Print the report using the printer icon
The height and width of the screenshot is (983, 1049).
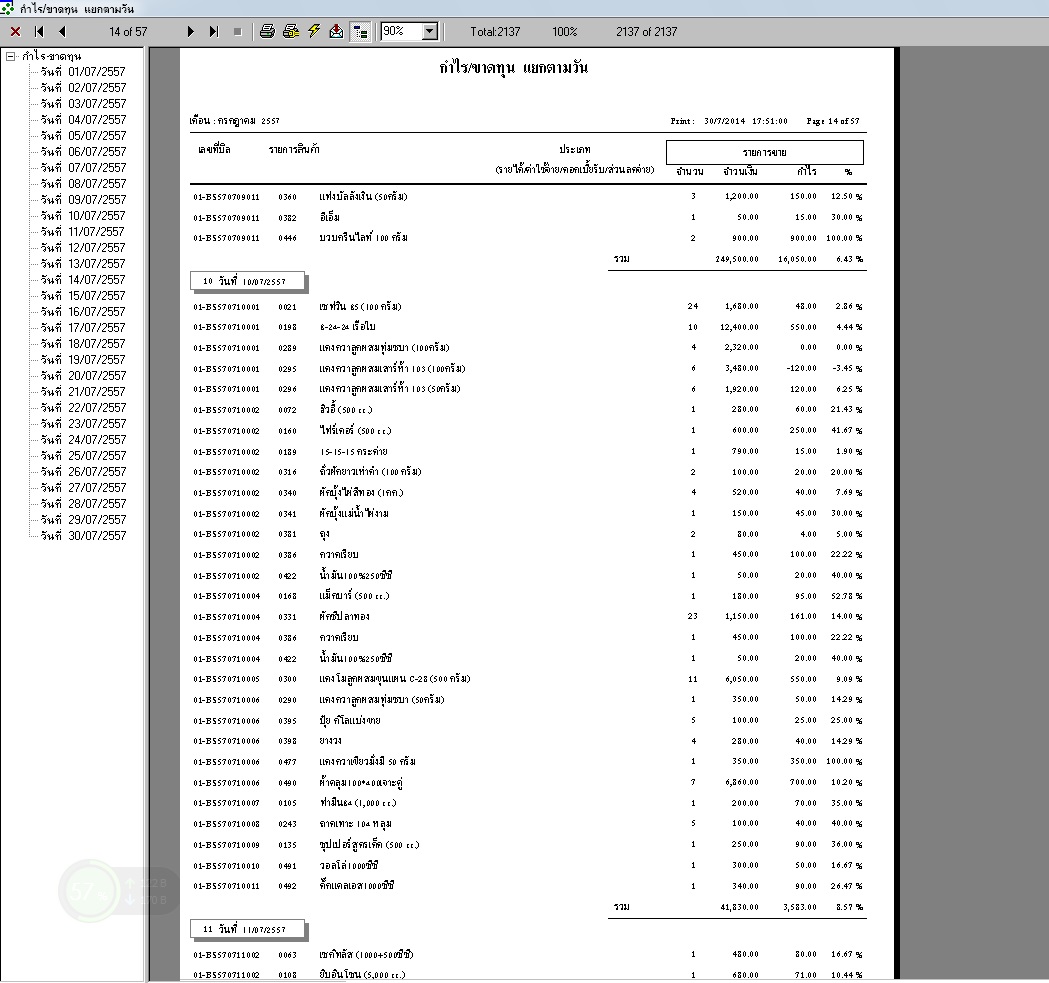(268, 31)
